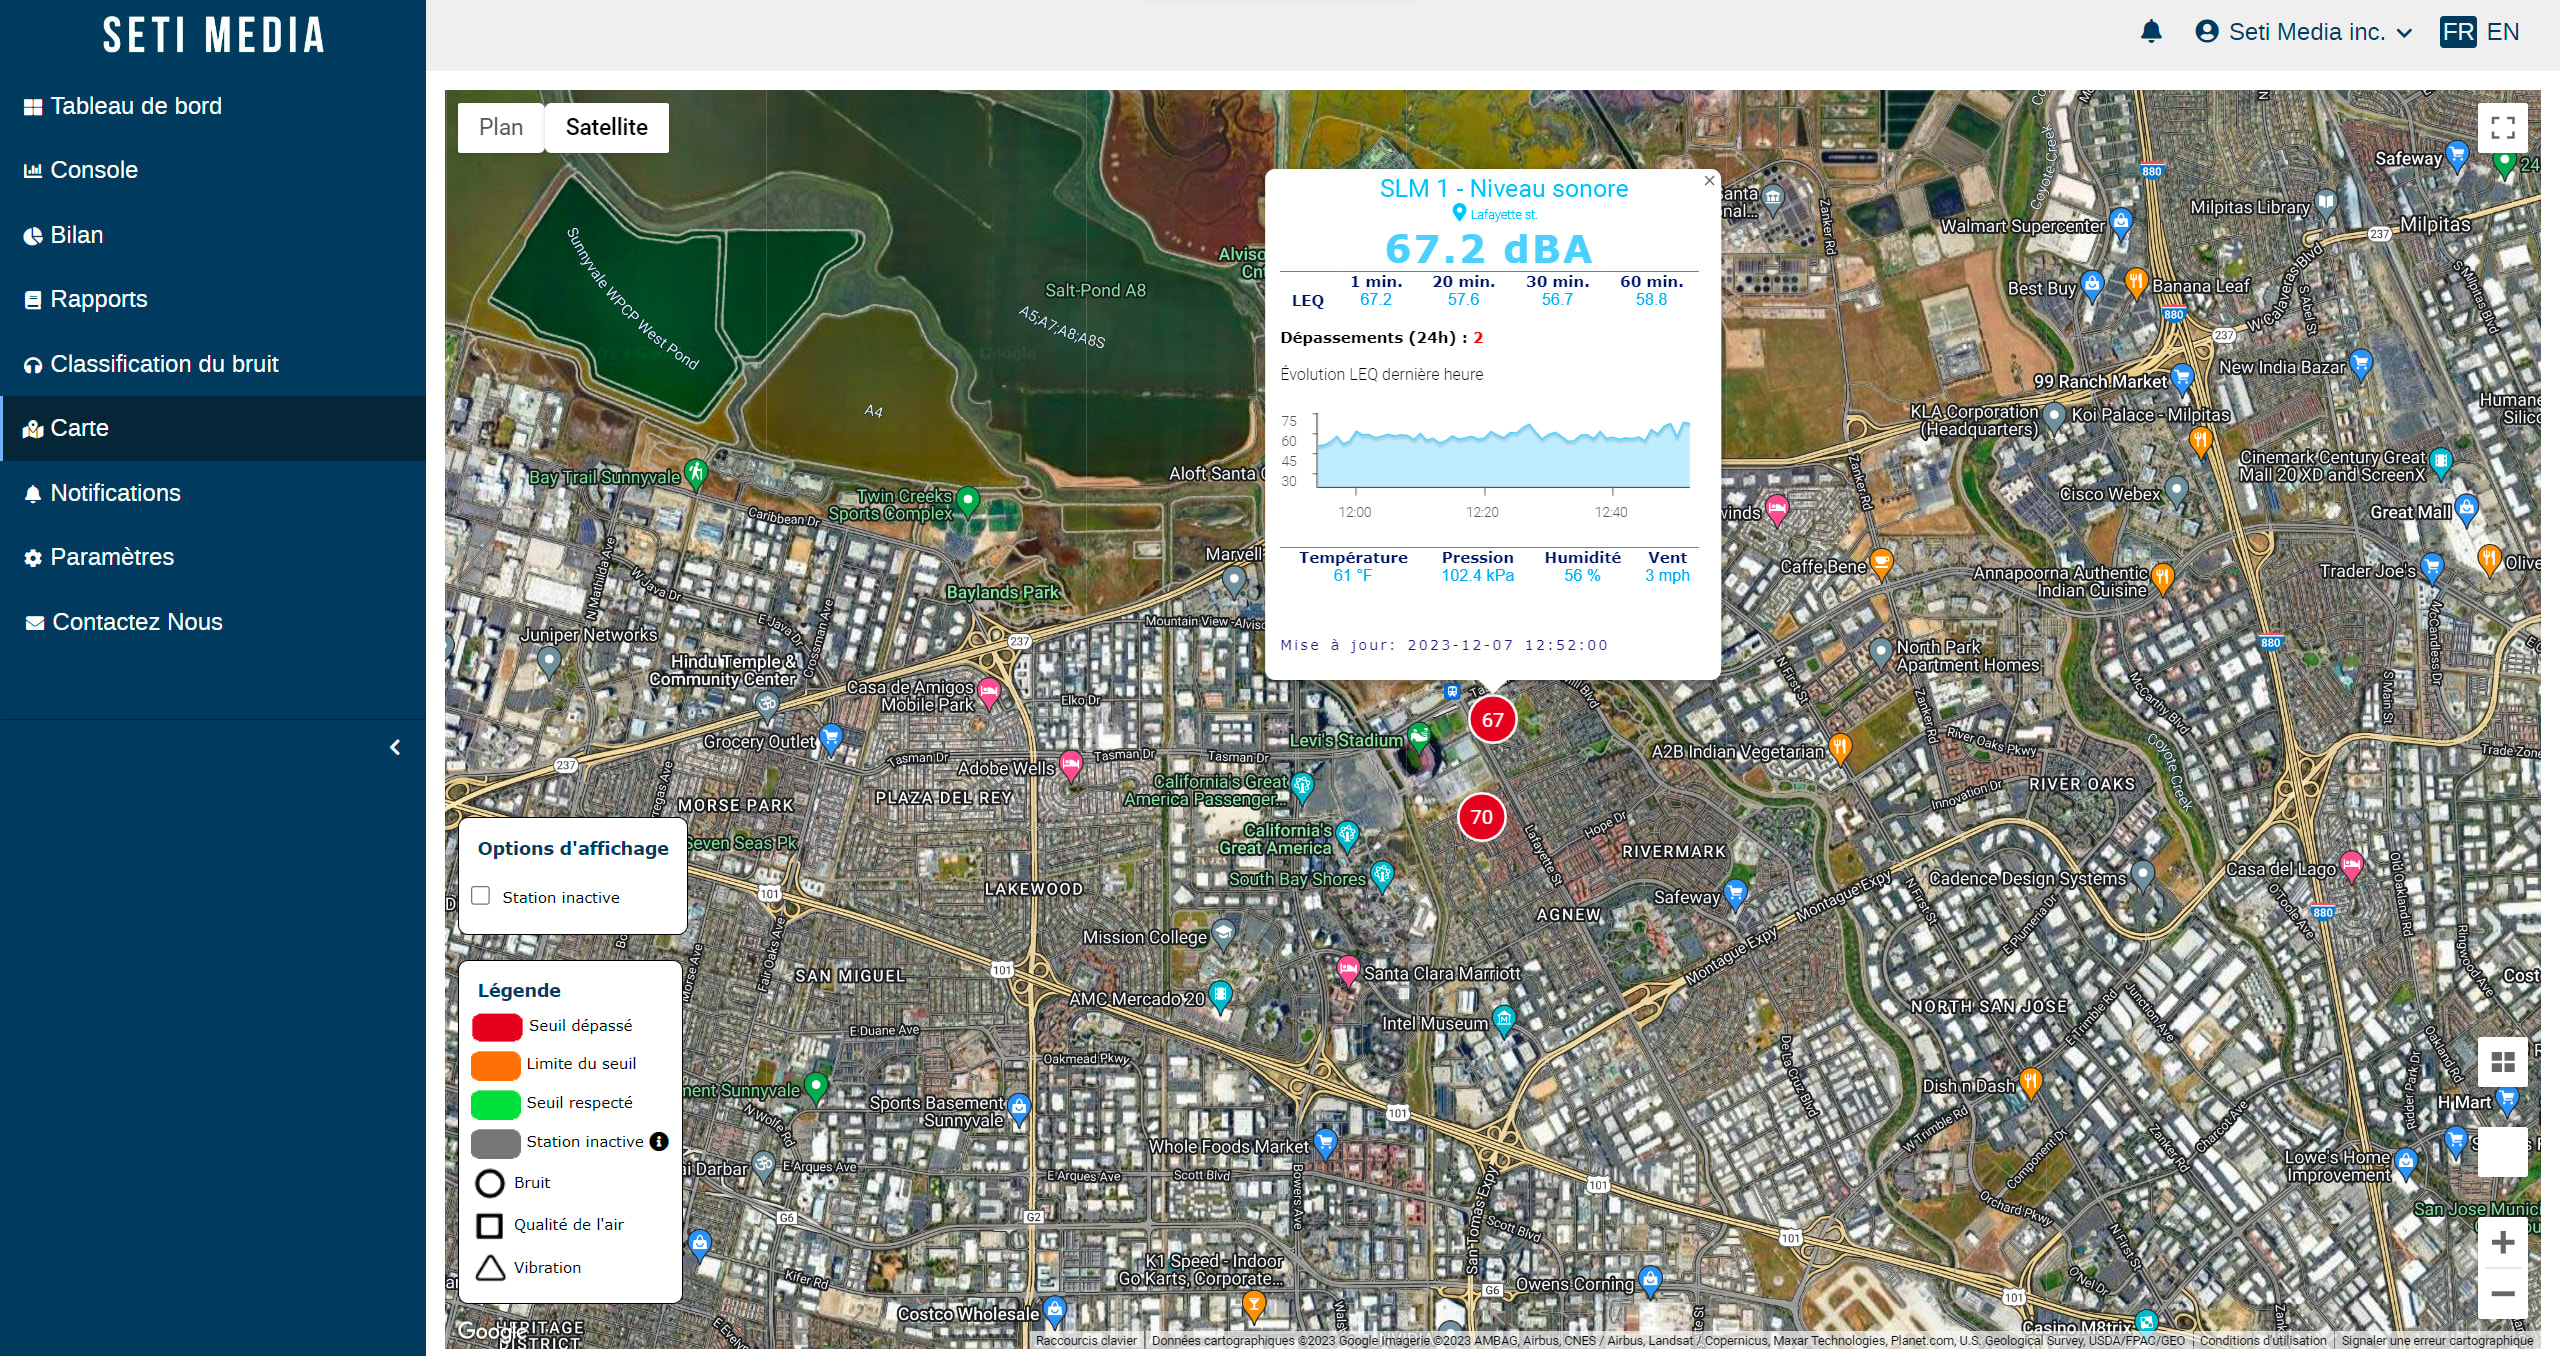
Task: Switch to Satellite map view tab
Action: tap(604, 127)
